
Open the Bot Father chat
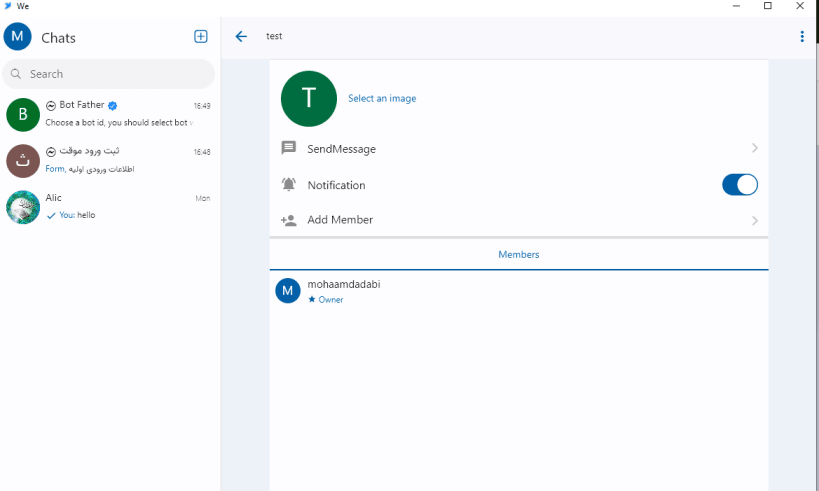pos(109,114)
